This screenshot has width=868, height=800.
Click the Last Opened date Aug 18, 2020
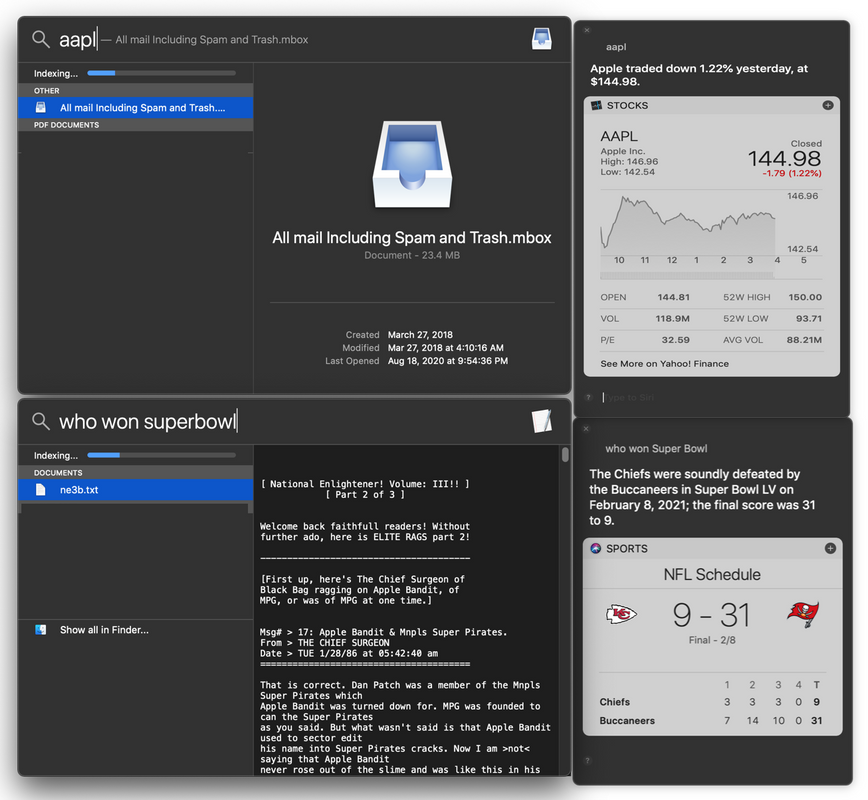point(447,360)
